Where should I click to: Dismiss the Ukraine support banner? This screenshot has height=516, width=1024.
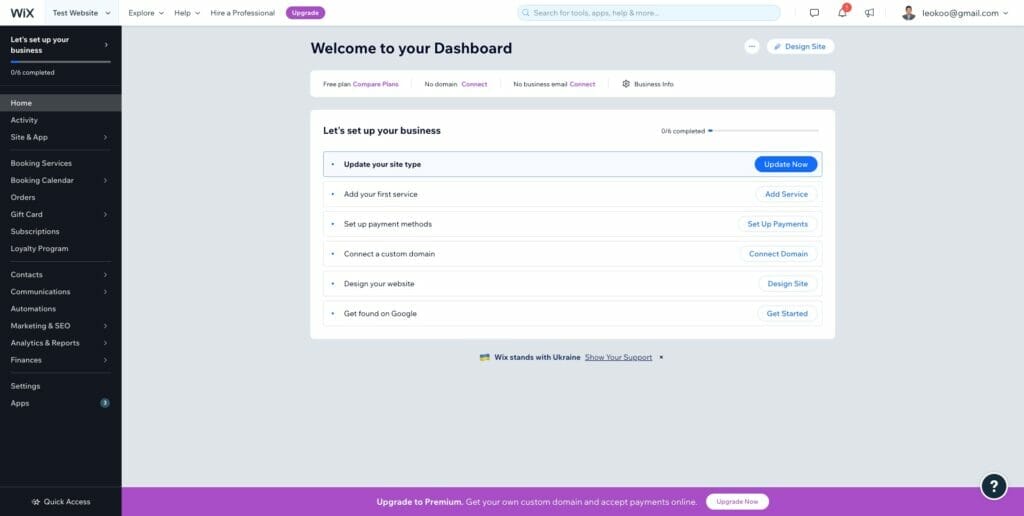coord(661,357)
